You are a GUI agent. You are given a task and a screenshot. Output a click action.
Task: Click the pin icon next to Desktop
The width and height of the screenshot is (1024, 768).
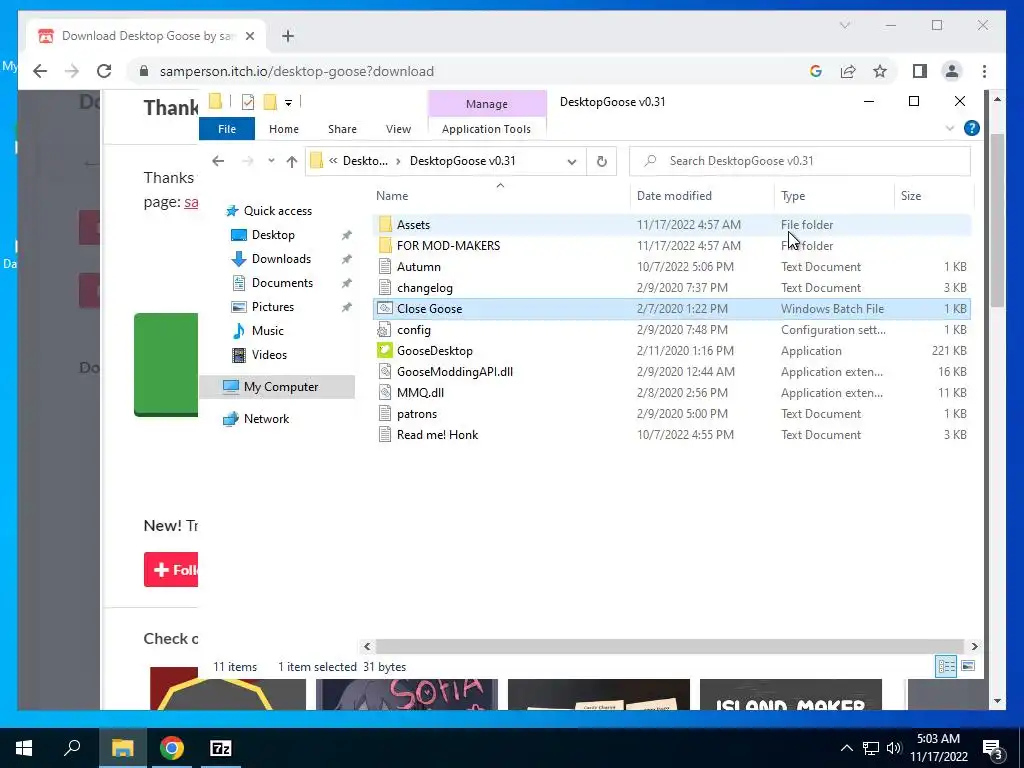pyautogui.click(x=347, y=235)
